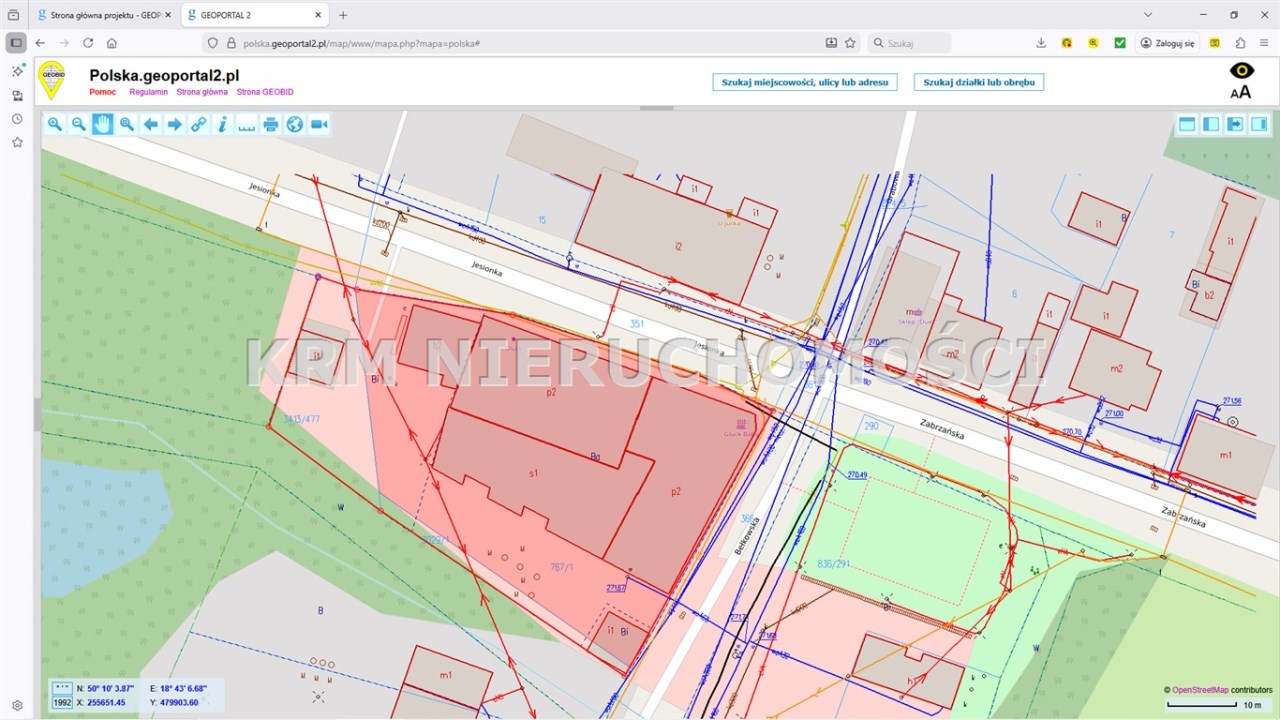Click the video camera tool icon
The image size is (1280, 720).
point(319,124)
